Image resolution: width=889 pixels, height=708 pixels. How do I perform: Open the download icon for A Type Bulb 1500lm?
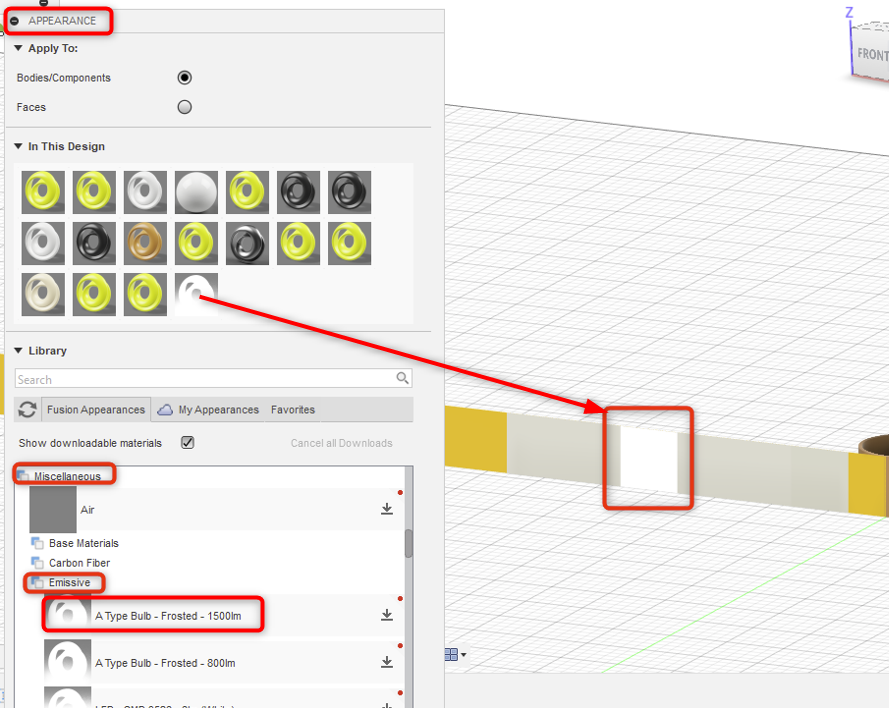coord(386,614)
